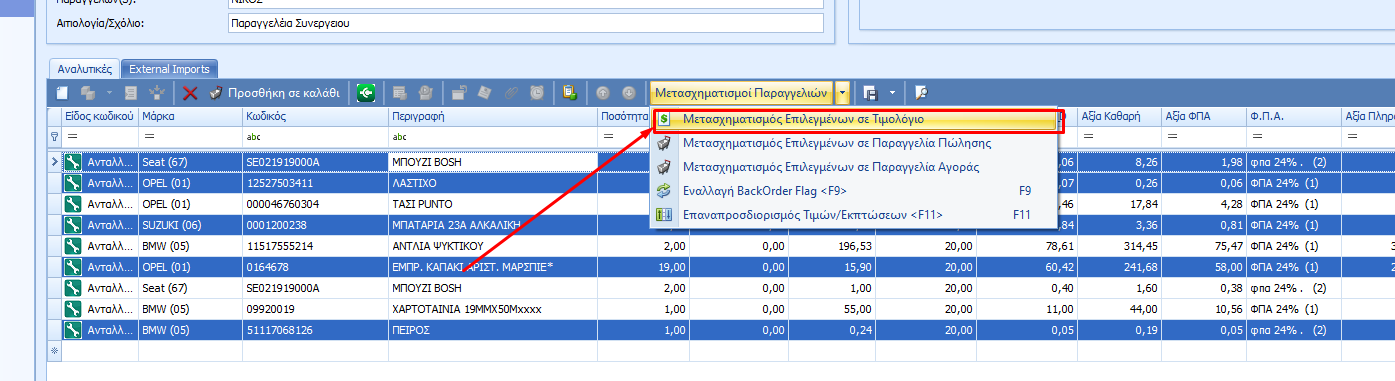Screen dimensions: 1395x381
Task: Click the red X delete icon
Action: (x=190, y=93)
